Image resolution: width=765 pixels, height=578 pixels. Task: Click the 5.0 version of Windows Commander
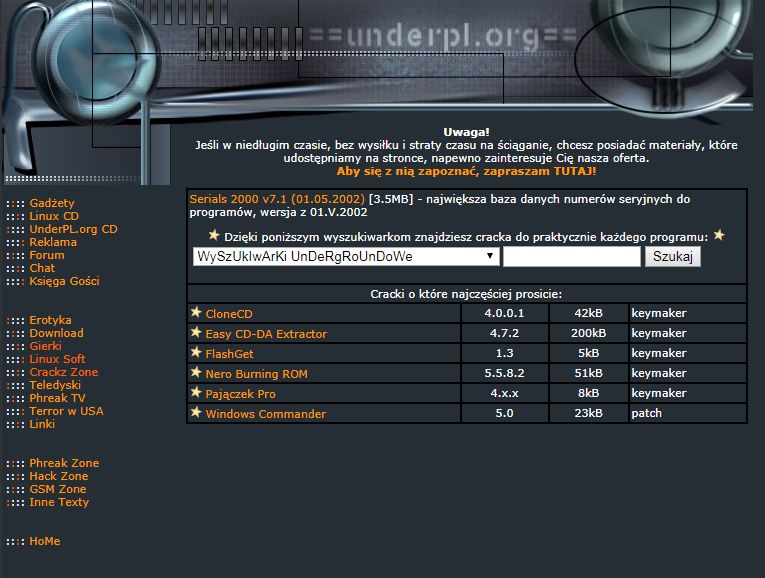point(504,413)
